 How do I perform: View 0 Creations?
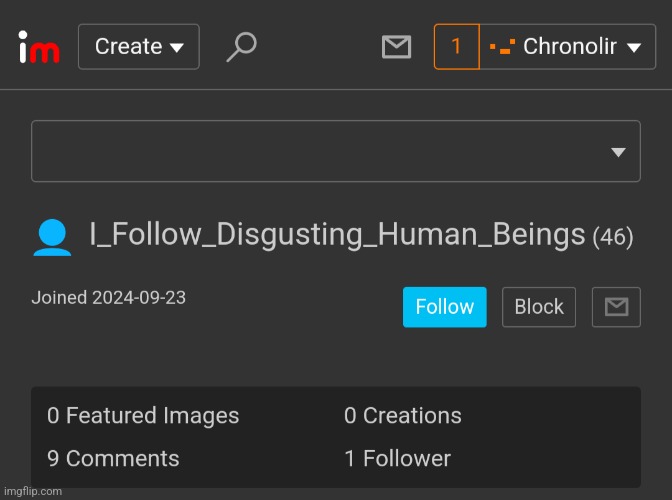point(403,416)
